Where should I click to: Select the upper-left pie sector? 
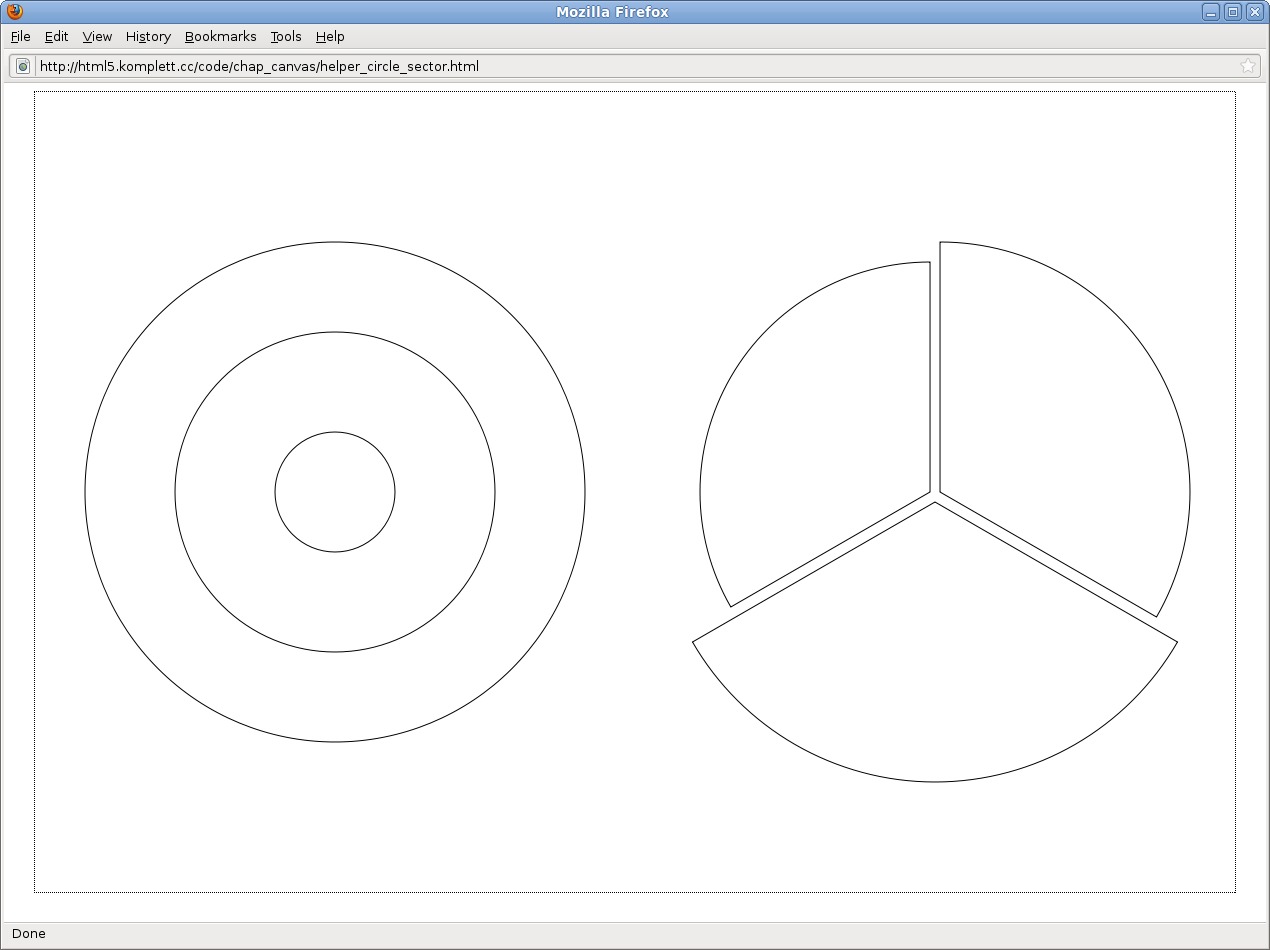coord(820,440)
